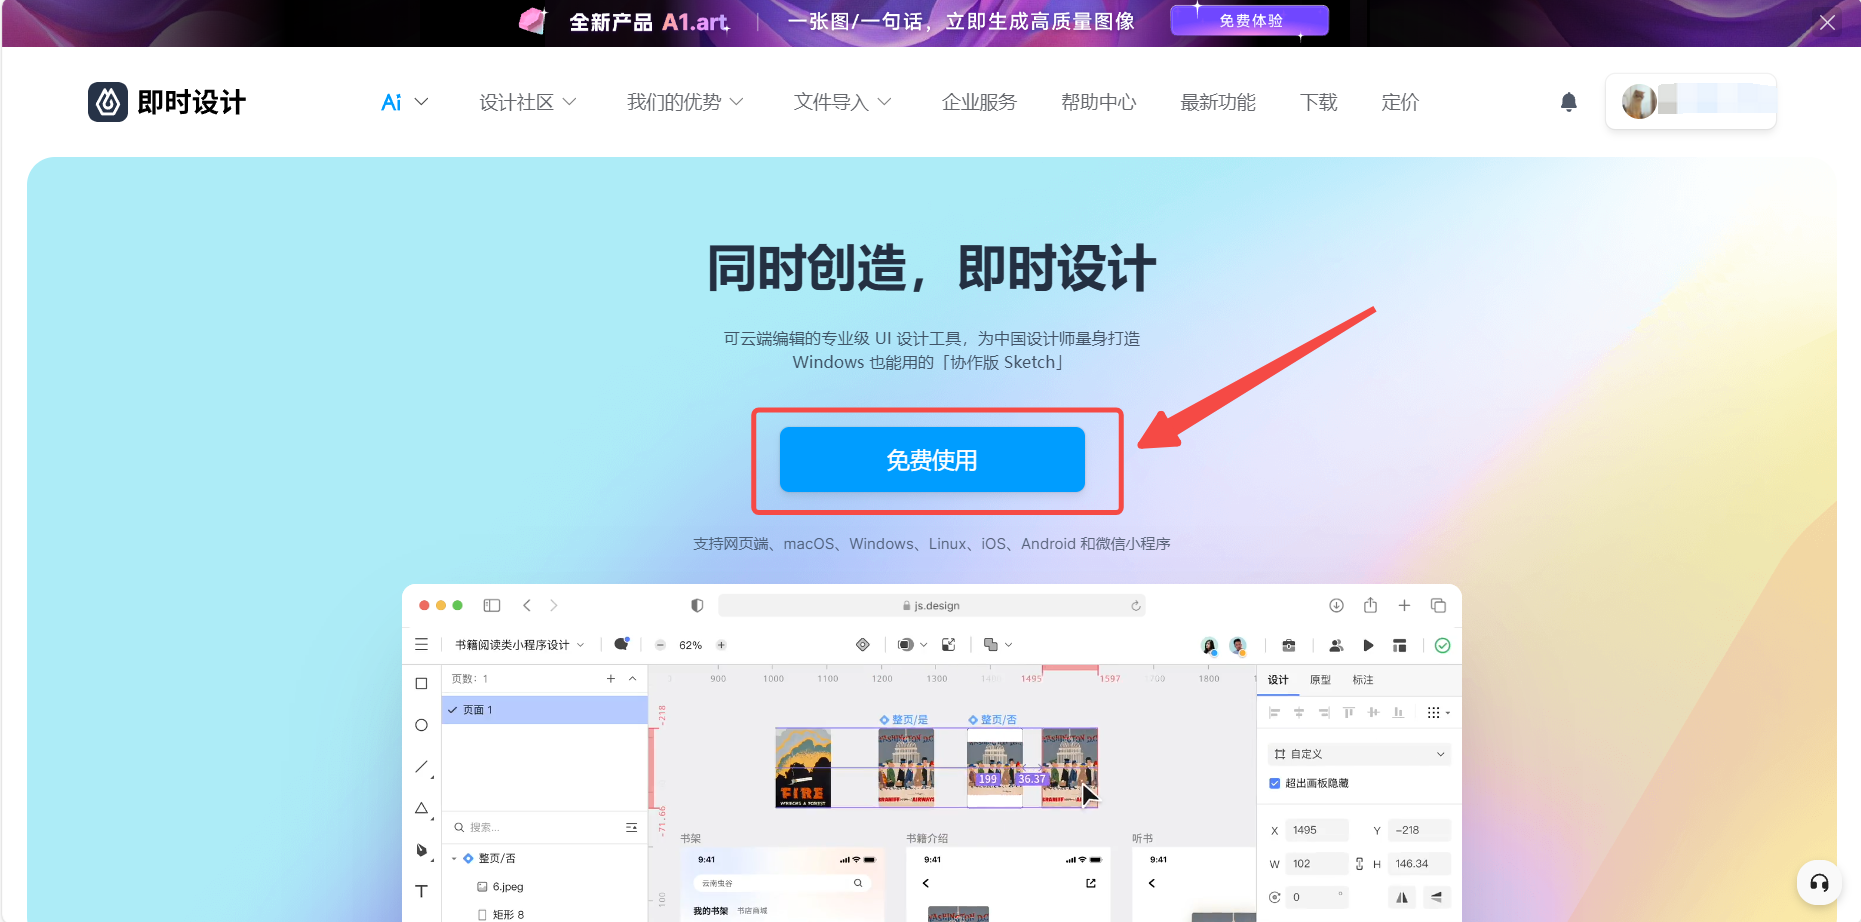The height and width of the screenshot is (922, 1861).
Task: Switch to the 设计 tab
Action: [x=1278, y=680]
